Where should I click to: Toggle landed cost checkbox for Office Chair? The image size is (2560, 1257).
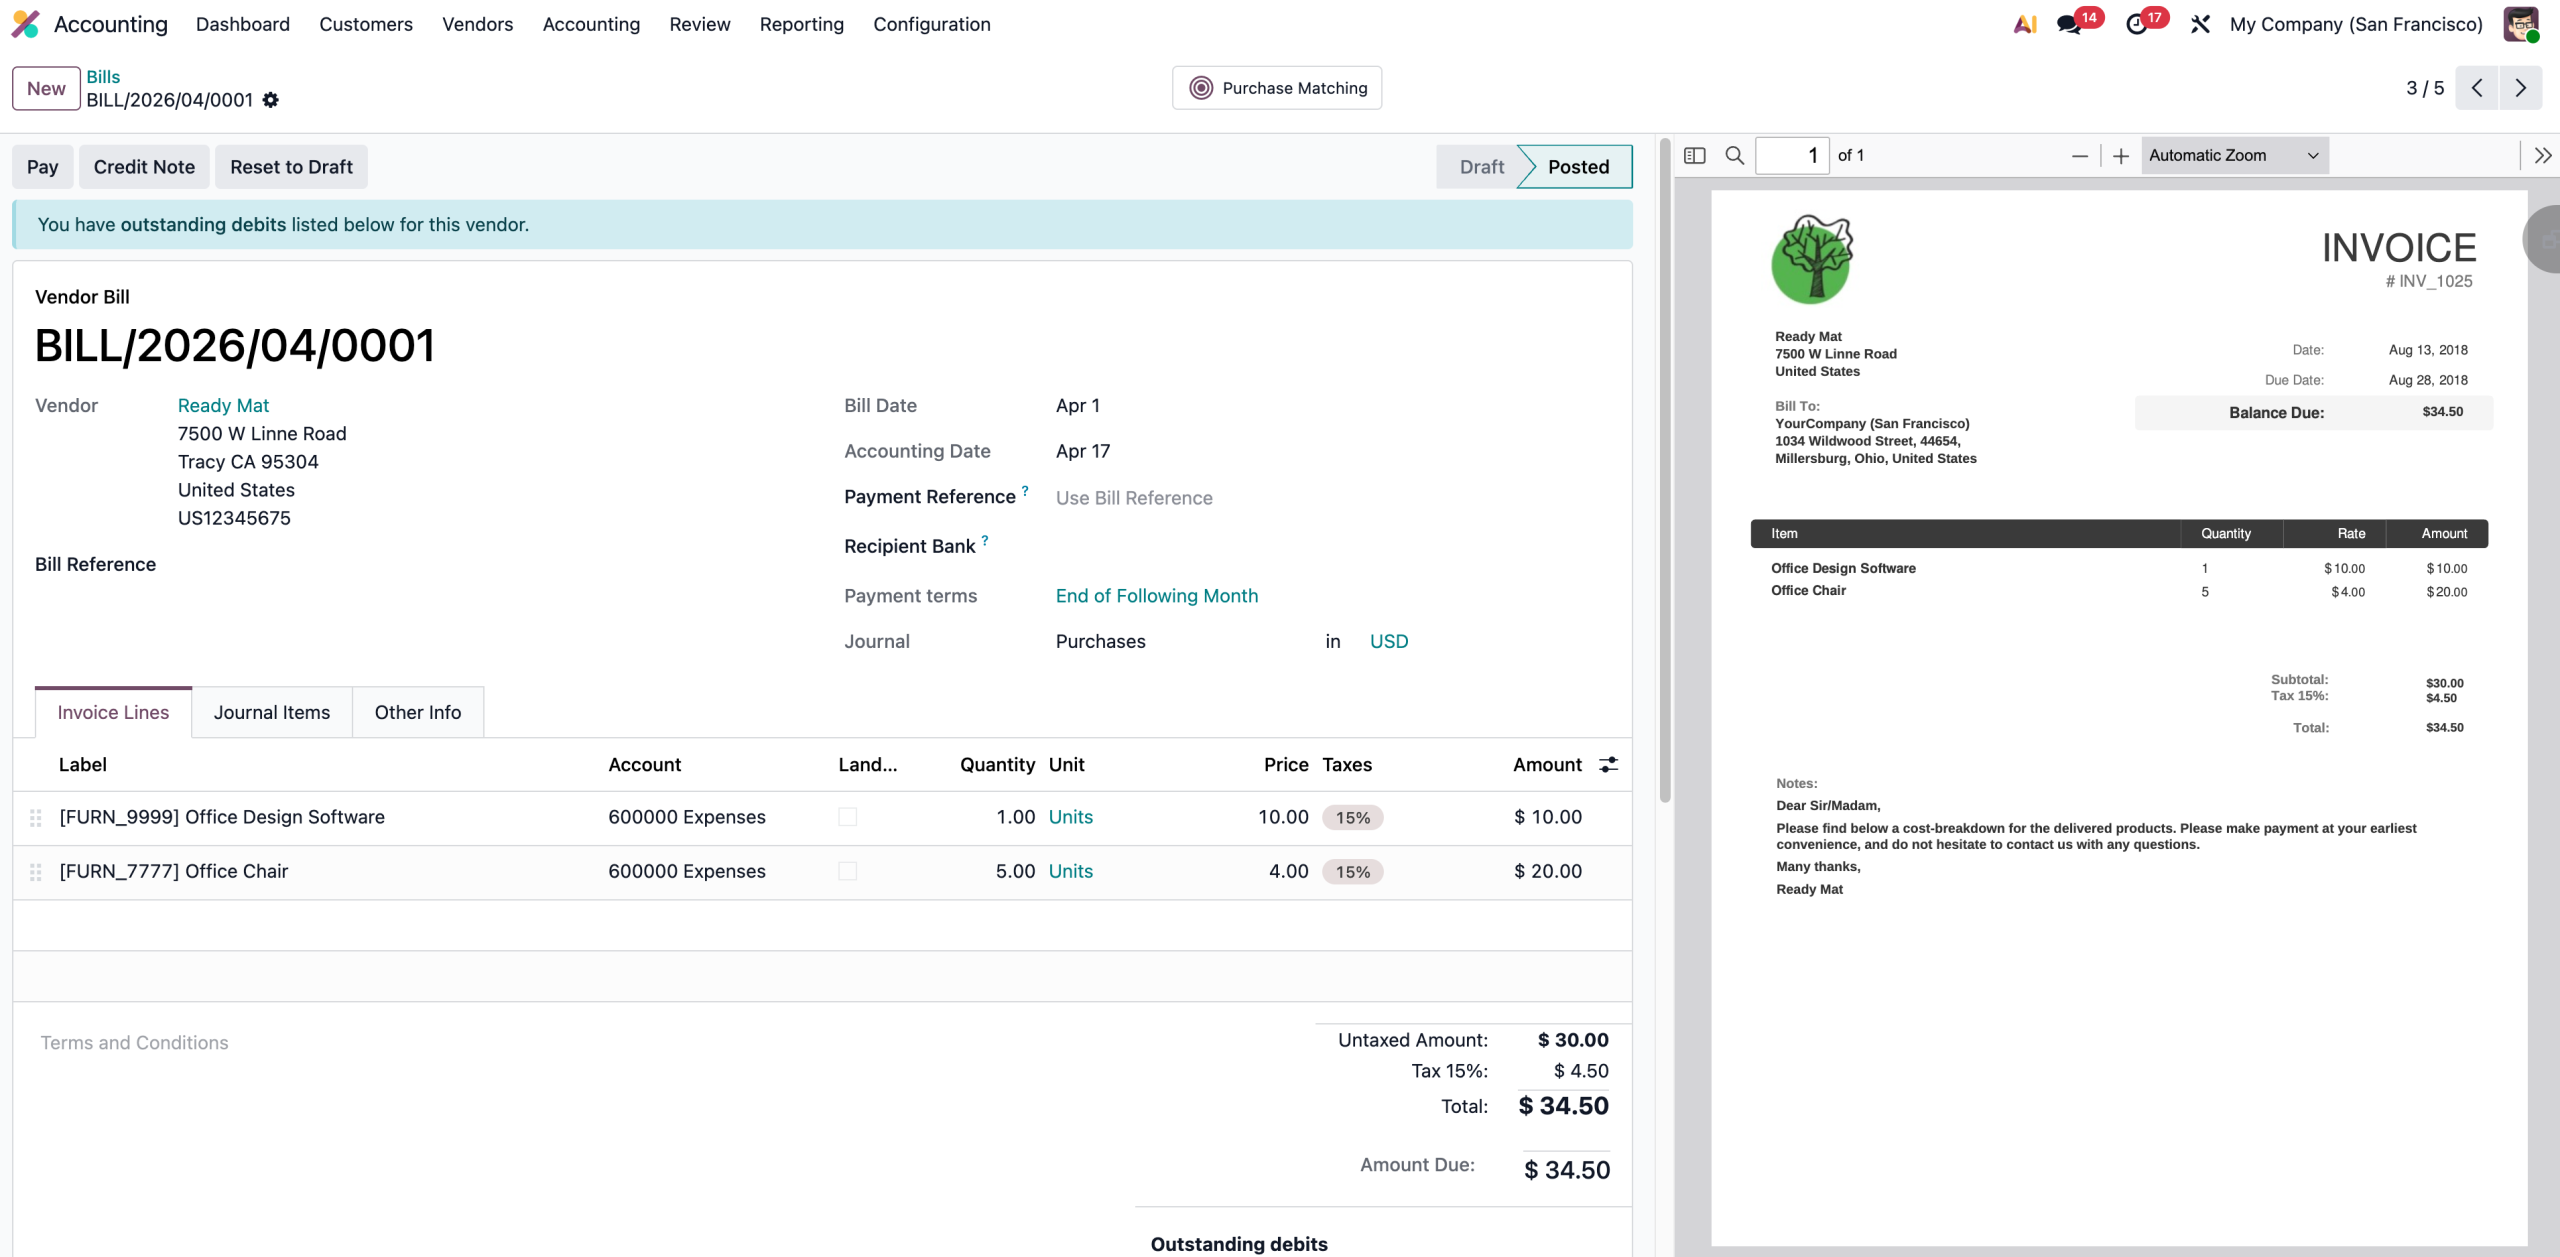pyautogui.click(x=848, y=871)
